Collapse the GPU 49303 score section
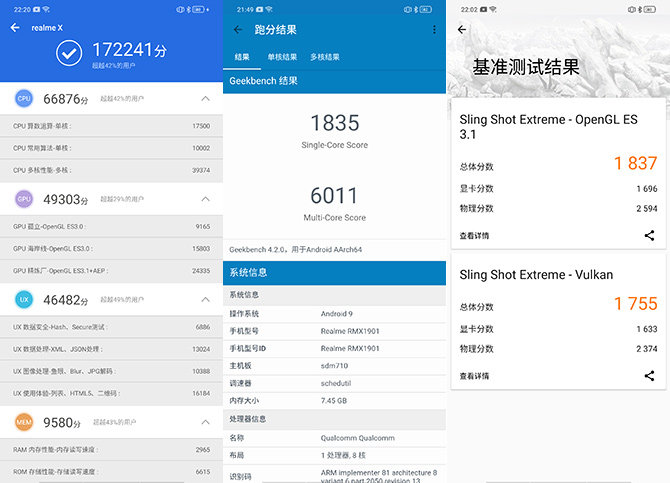670x483 pixels. pos(206,199)
